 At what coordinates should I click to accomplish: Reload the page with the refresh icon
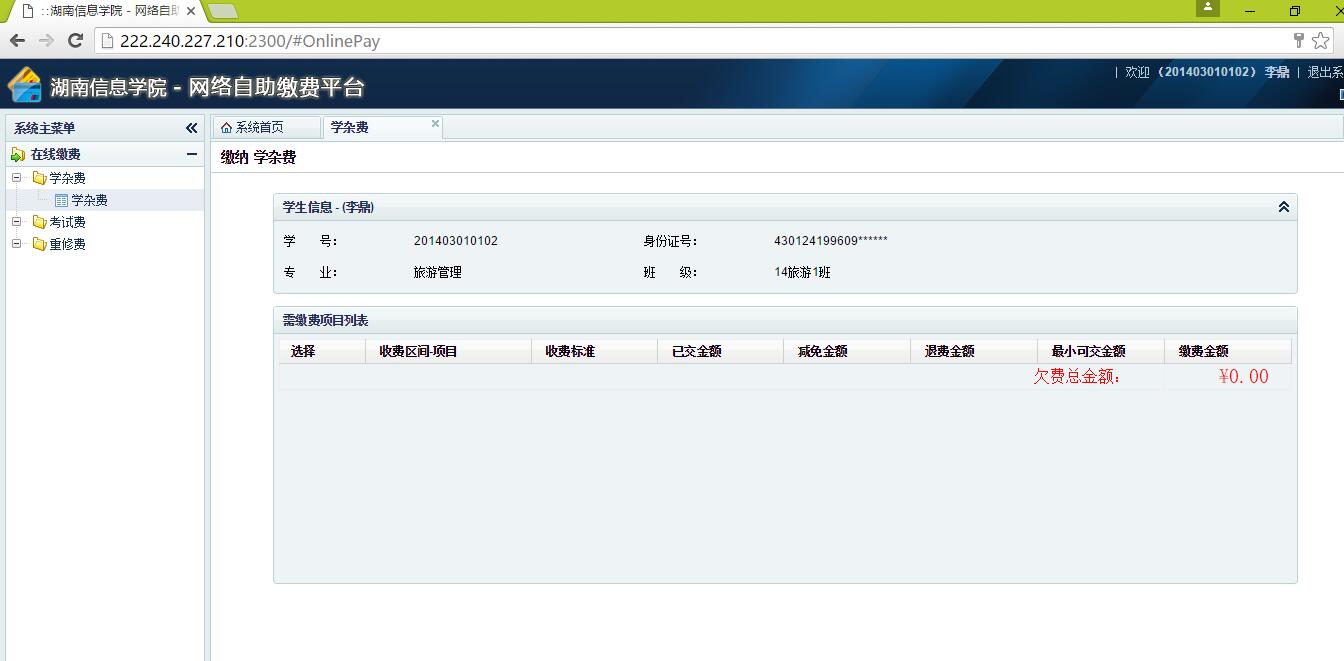coord(75,41)
